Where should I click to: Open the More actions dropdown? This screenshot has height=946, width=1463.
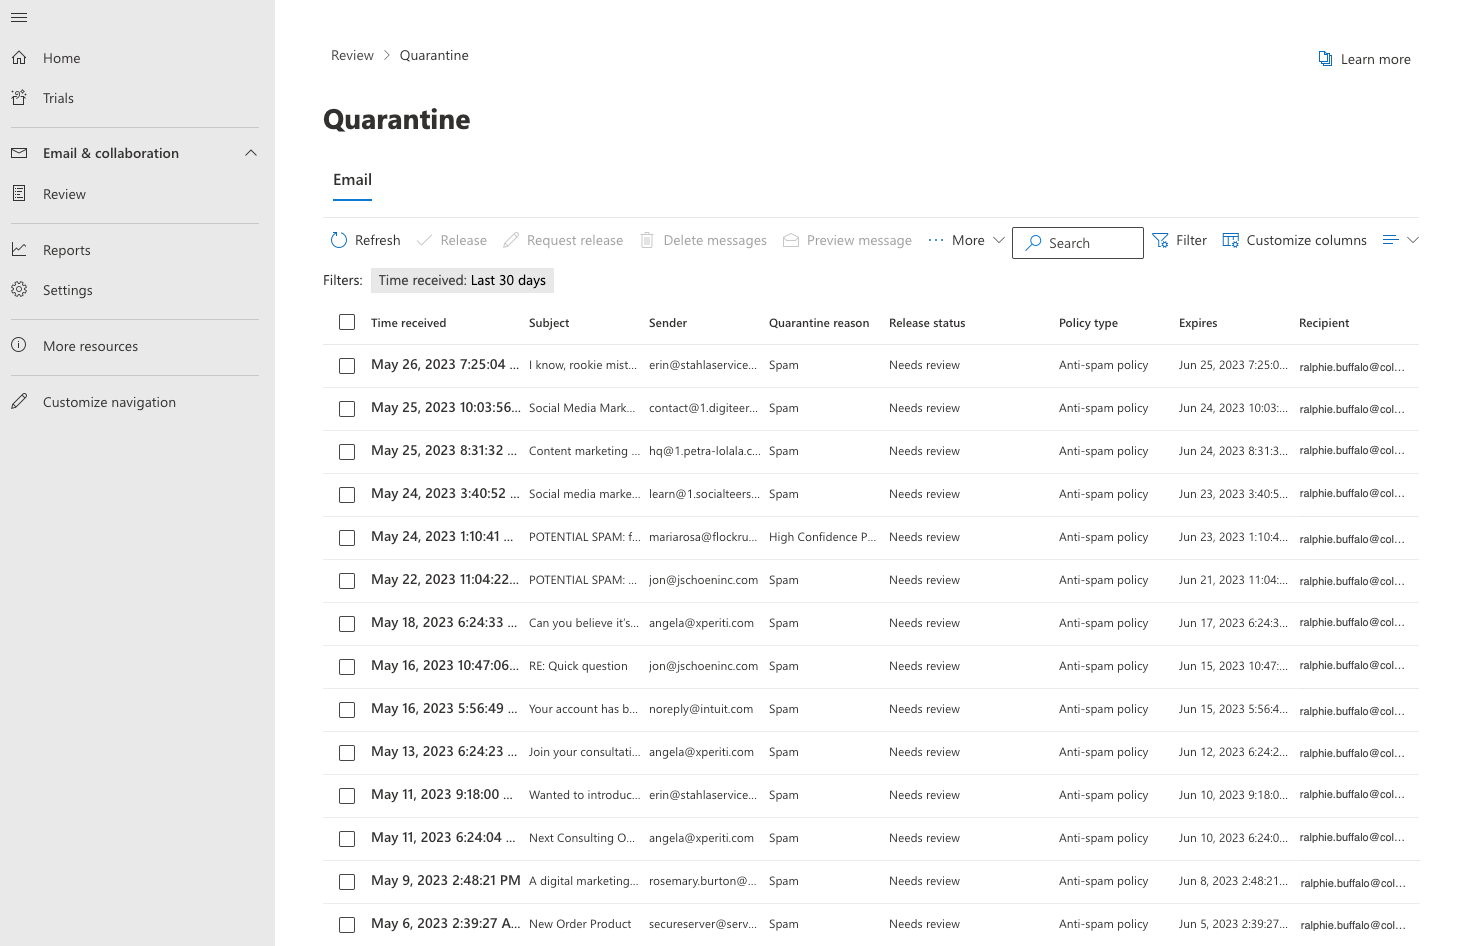pyautogui.click(x=965, y=240)
